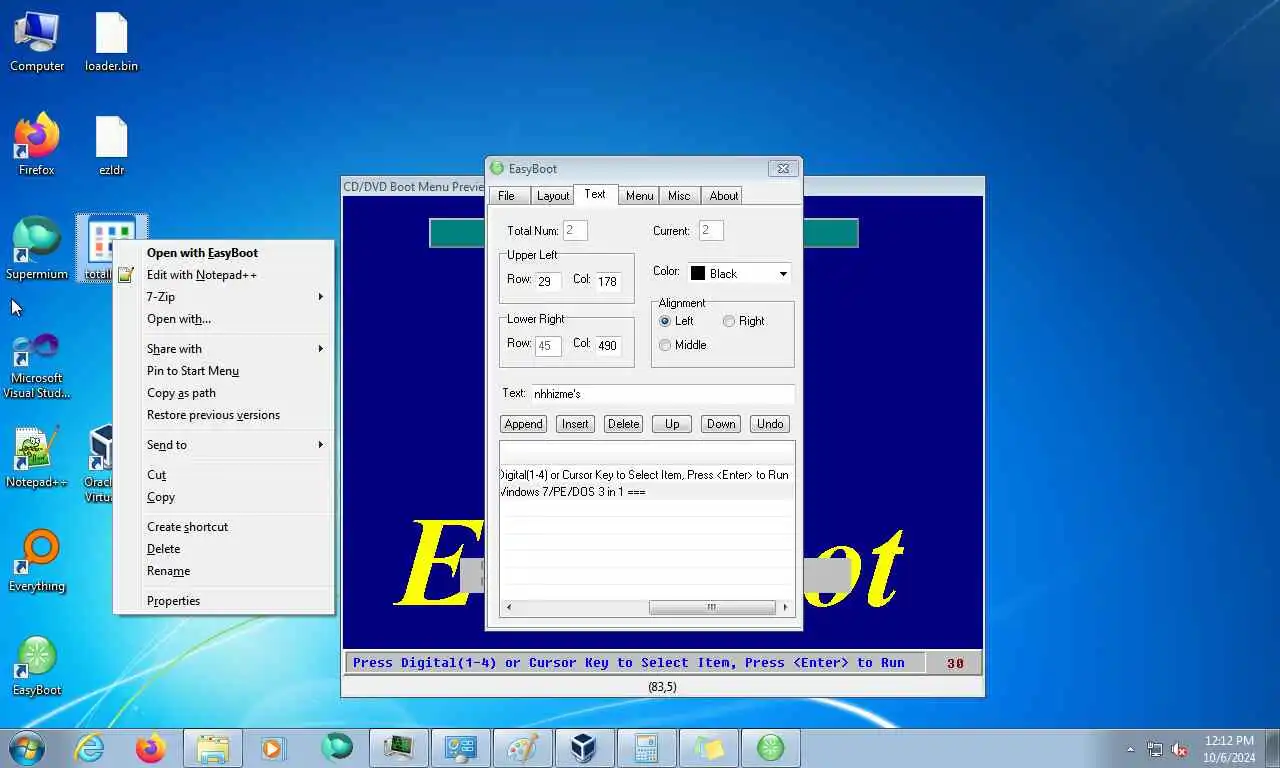
Task: Select the Oracle VirtualBox desktop shortcut
Action: 99,464
